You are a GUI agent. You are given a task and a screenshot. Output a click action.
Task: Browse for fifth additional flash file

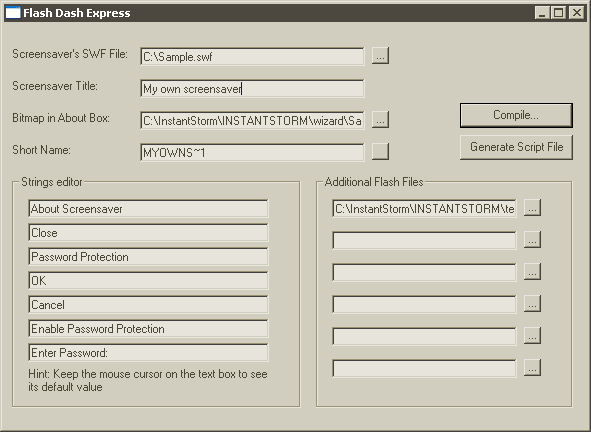coord(532,336)
